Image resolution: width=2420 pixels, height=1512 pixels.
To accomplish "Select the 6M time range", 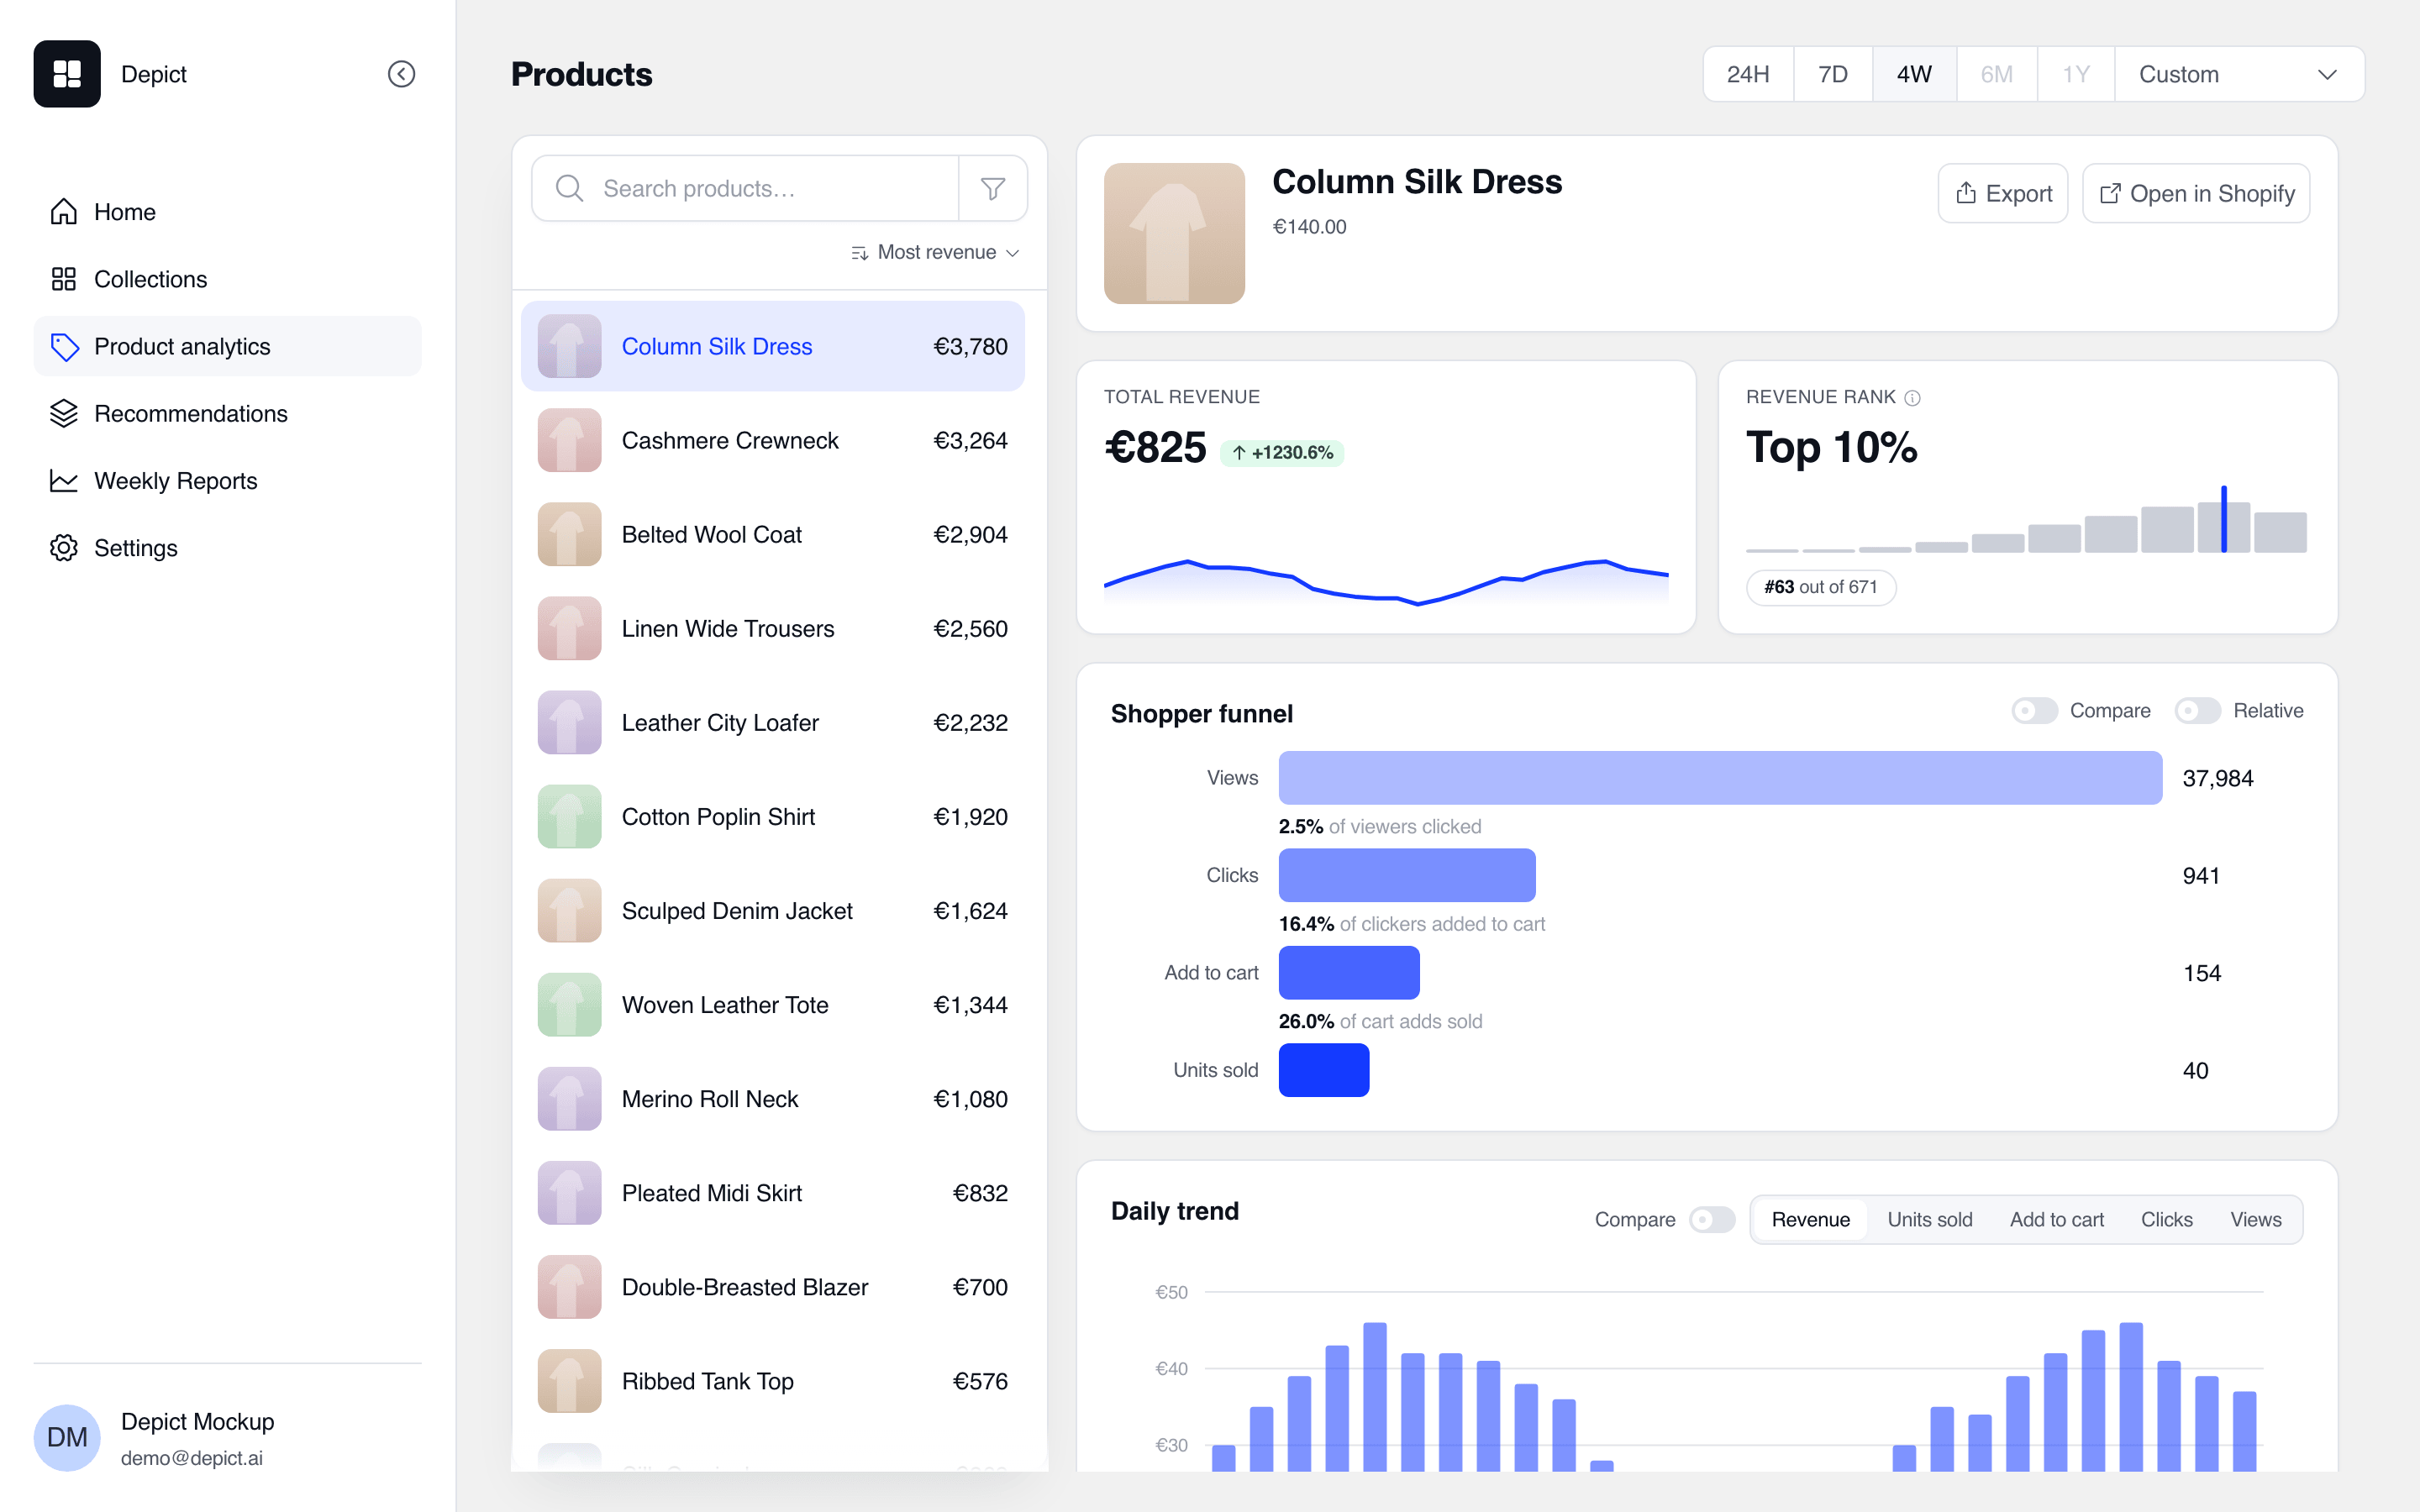I will (x=1997, y=74).
